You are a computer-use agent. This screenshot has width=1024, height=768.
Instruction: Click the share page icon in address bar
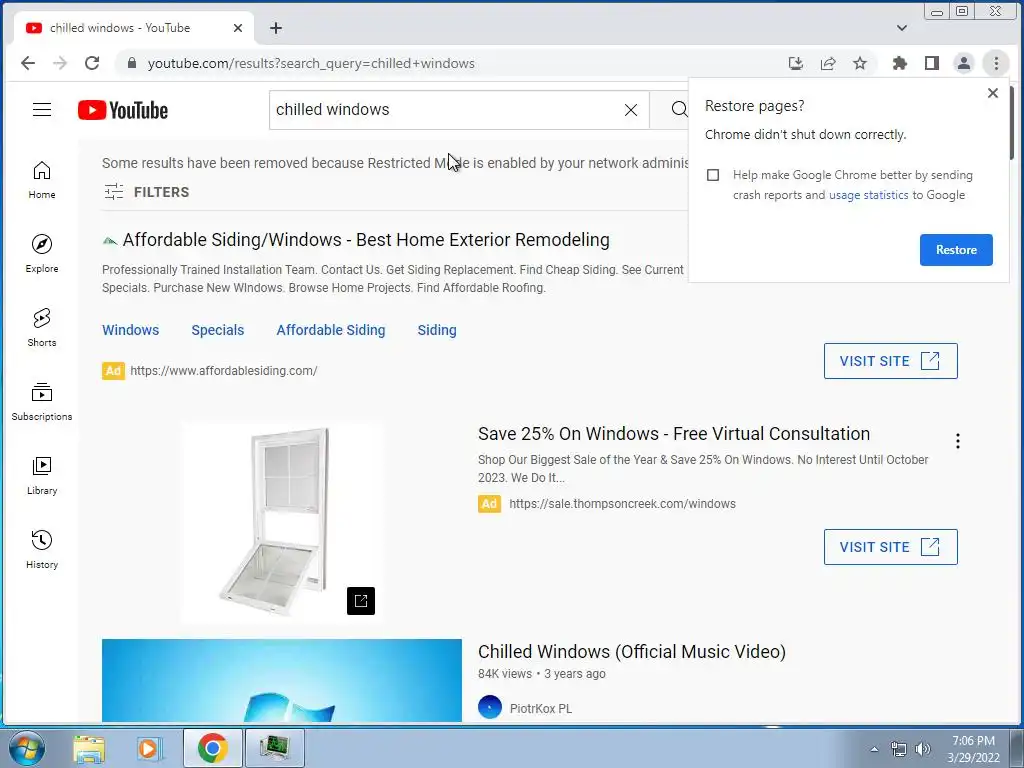click(x=828, y=63)
